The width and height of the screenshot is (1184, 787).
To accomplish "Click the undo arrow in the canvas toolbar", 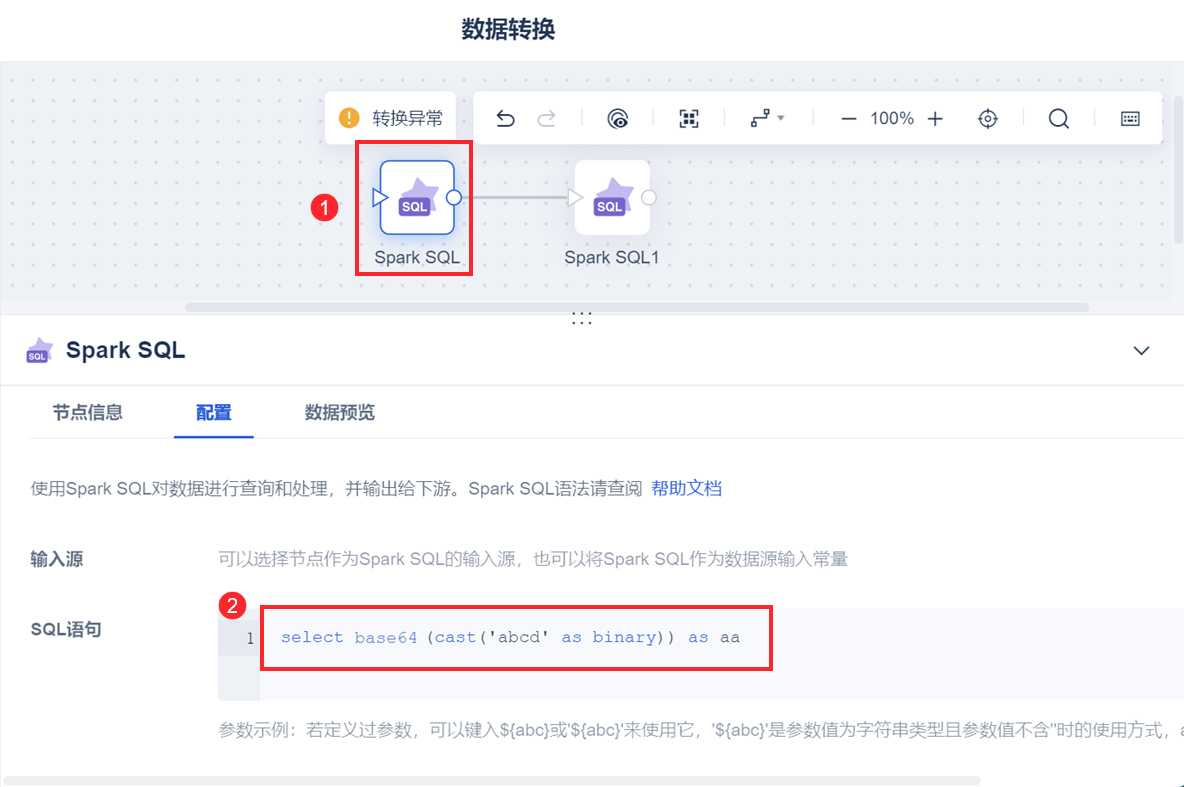I will point(505,119).
